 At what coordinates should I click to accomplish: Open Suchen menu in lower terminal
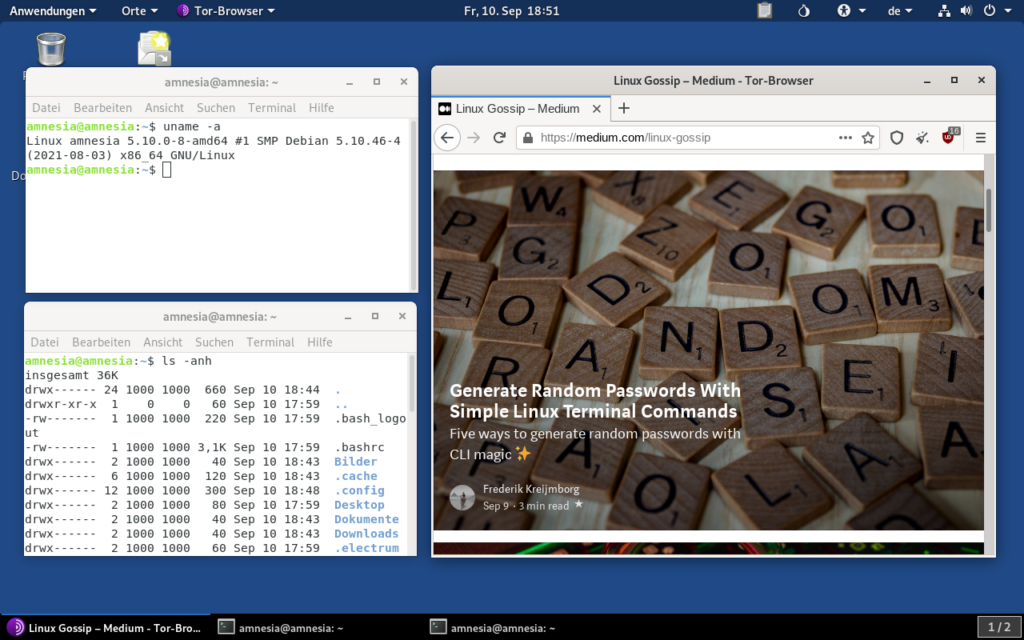214,342
